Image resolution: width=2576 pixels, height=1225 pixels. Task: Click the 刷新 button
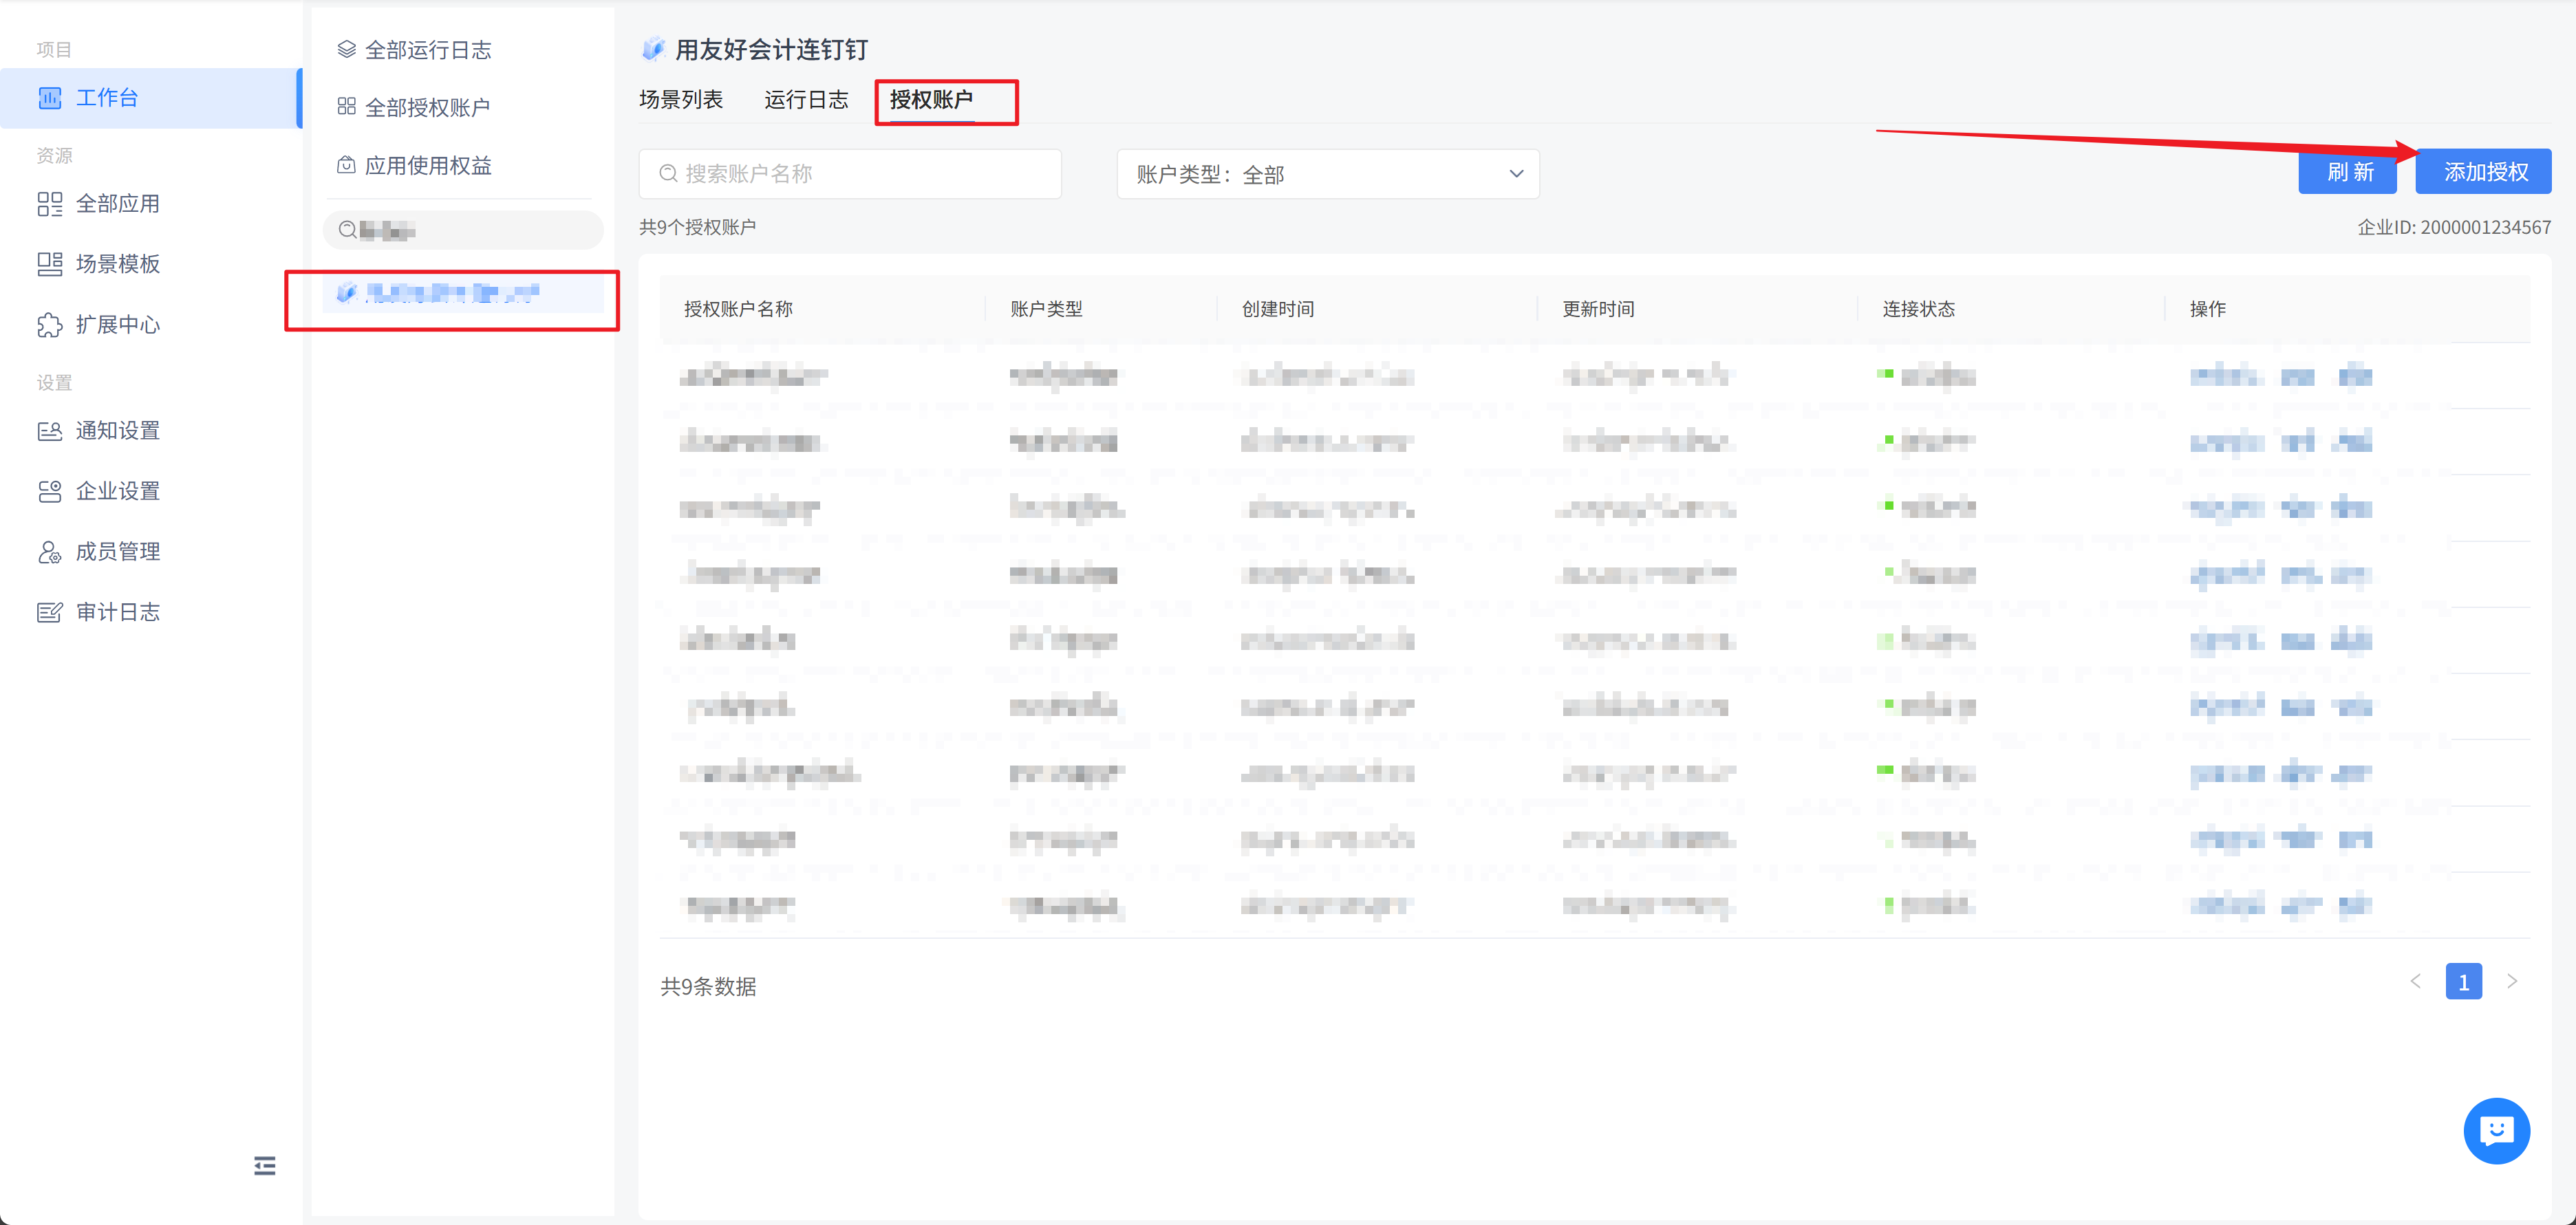point(2348,172)
